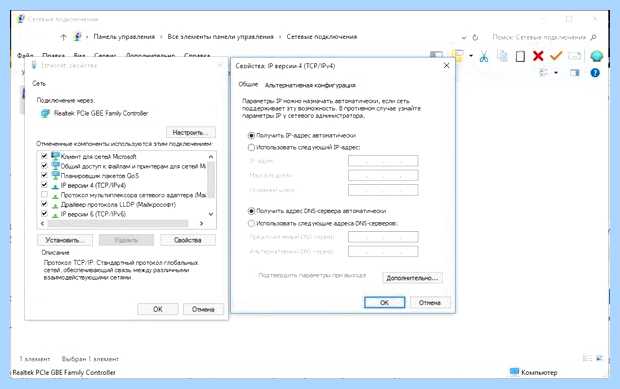620x389 pixels.
Task: Click Все элементы панели управления breadcrumb
Action: (220, 37)
